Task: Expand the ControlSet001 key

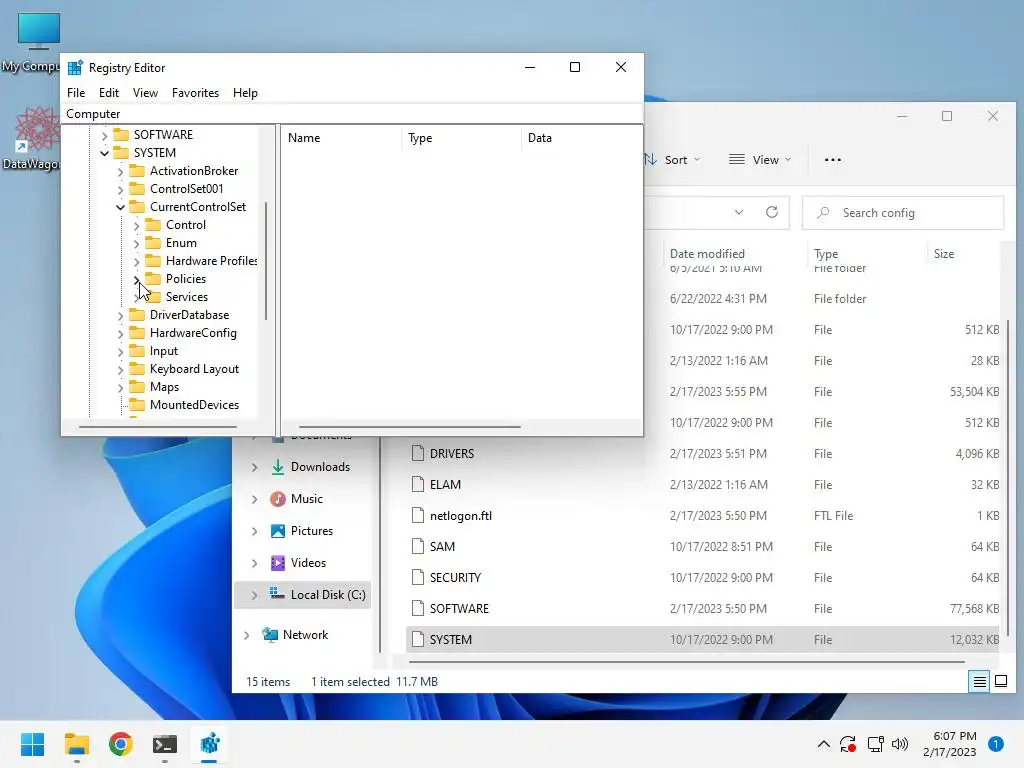Action: tap(120, 189)
